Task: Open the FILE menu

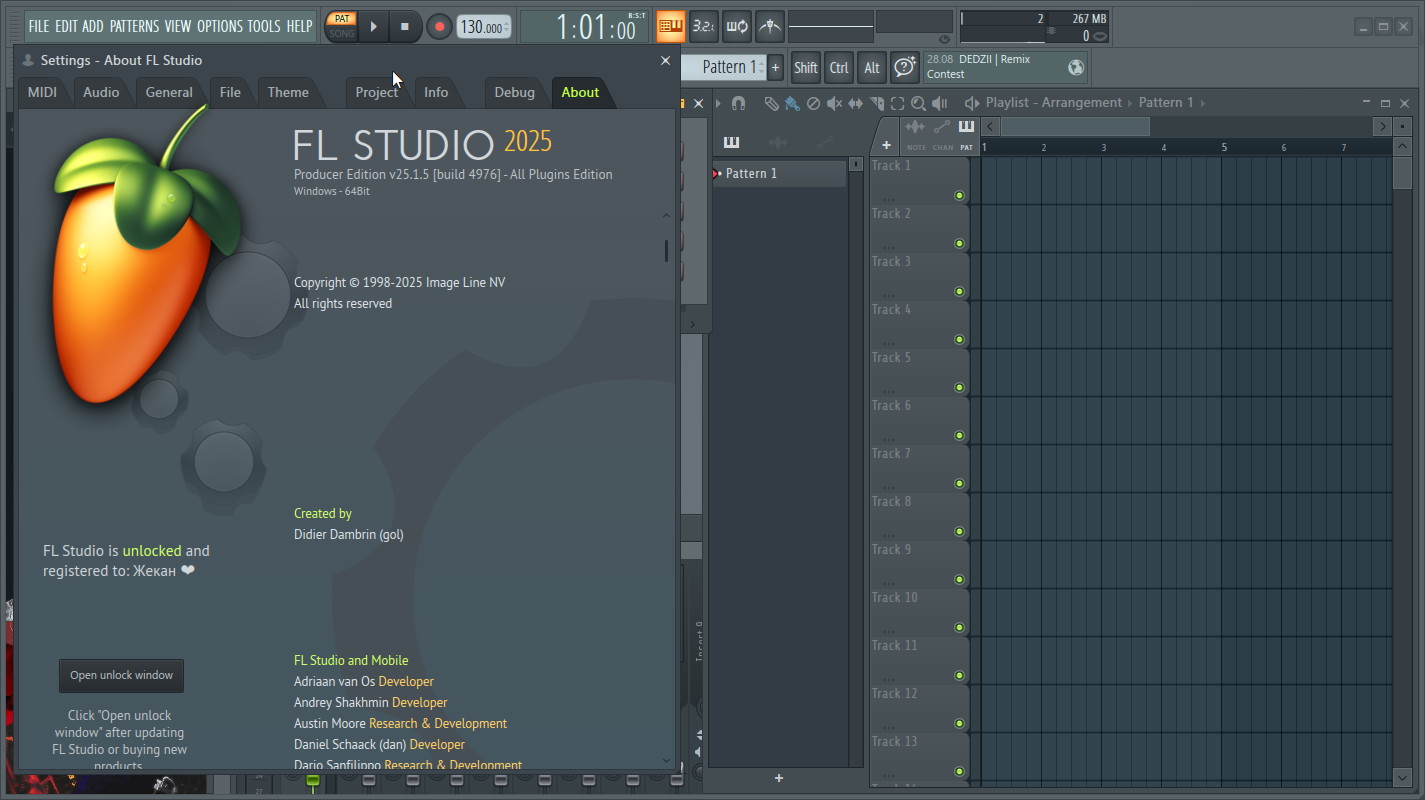Action: [x=39, y=26]
